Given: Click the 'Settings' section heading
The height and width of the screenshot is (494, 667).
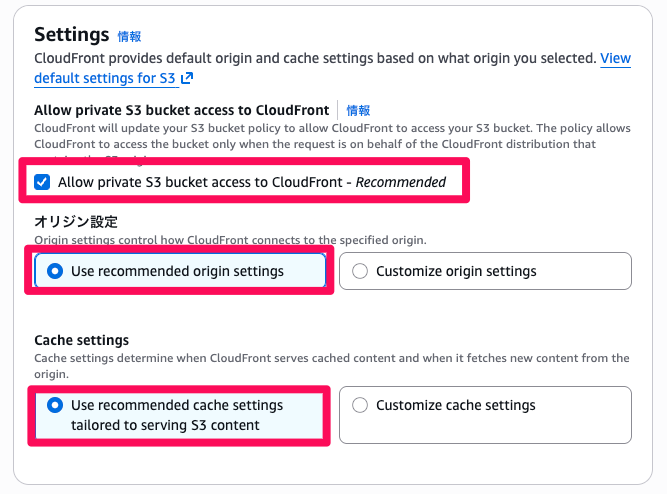Looking at the screenshot, I should coord(71,34).
